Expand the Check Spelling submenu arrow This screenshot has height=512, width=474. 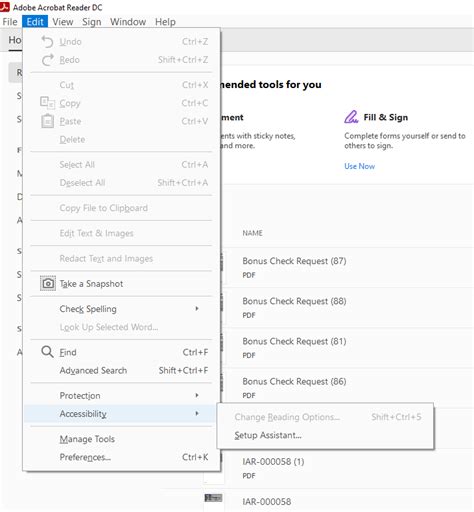197,309
